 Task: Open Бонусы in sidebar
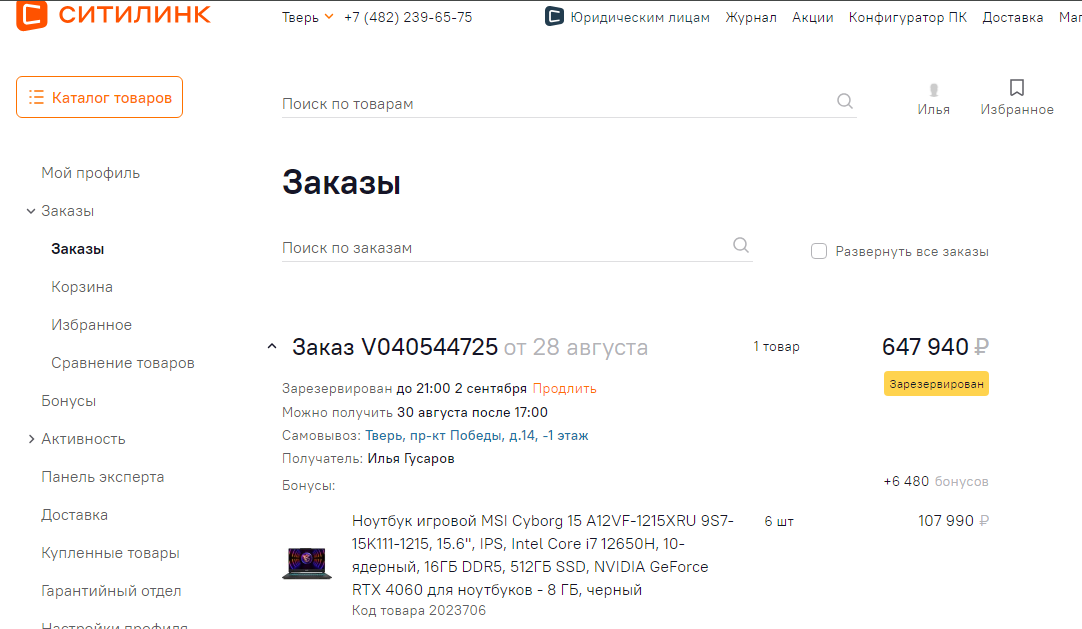tap(68, 401)
